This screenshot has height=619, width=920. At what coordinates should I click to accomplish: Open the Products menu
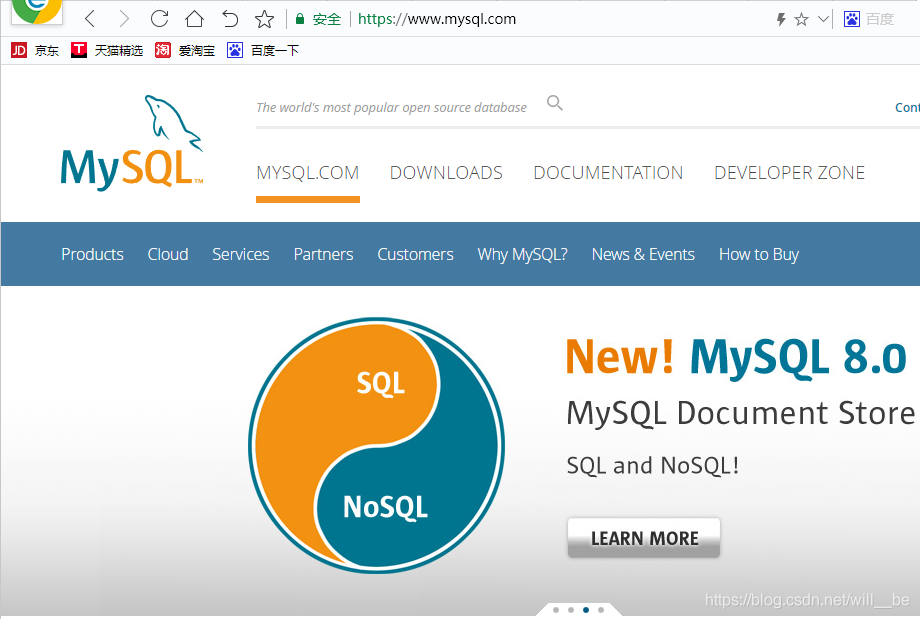click(x=92, y=254)
